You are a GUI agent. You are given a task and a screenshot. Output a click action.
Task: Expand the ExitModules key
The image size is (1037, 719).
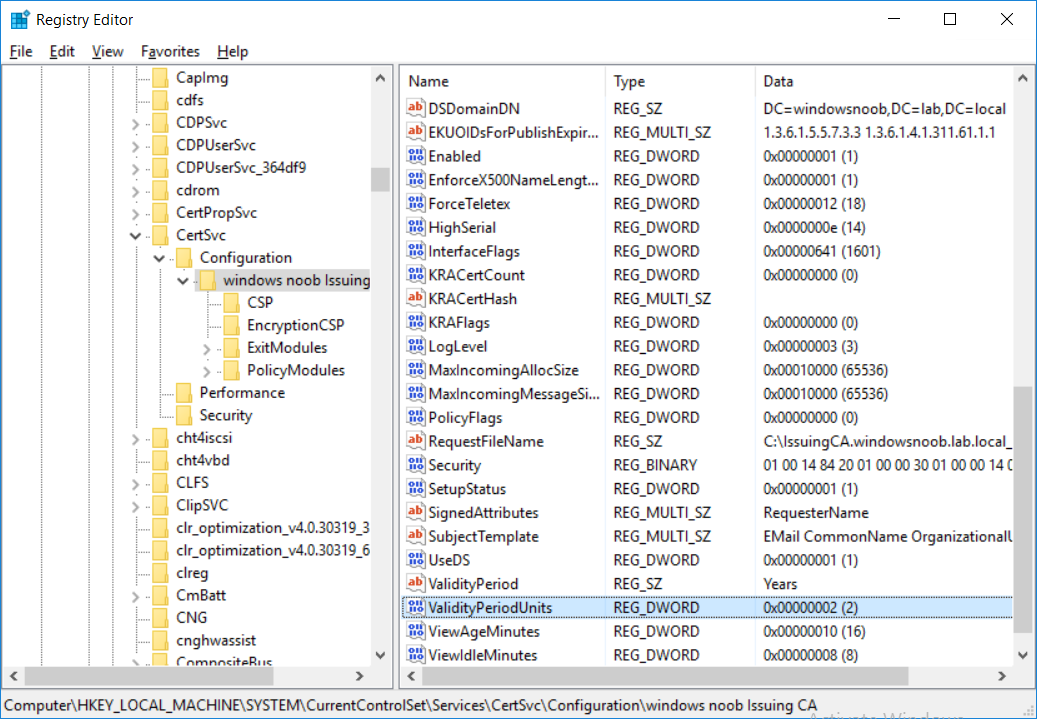click(x=207, y=348)
